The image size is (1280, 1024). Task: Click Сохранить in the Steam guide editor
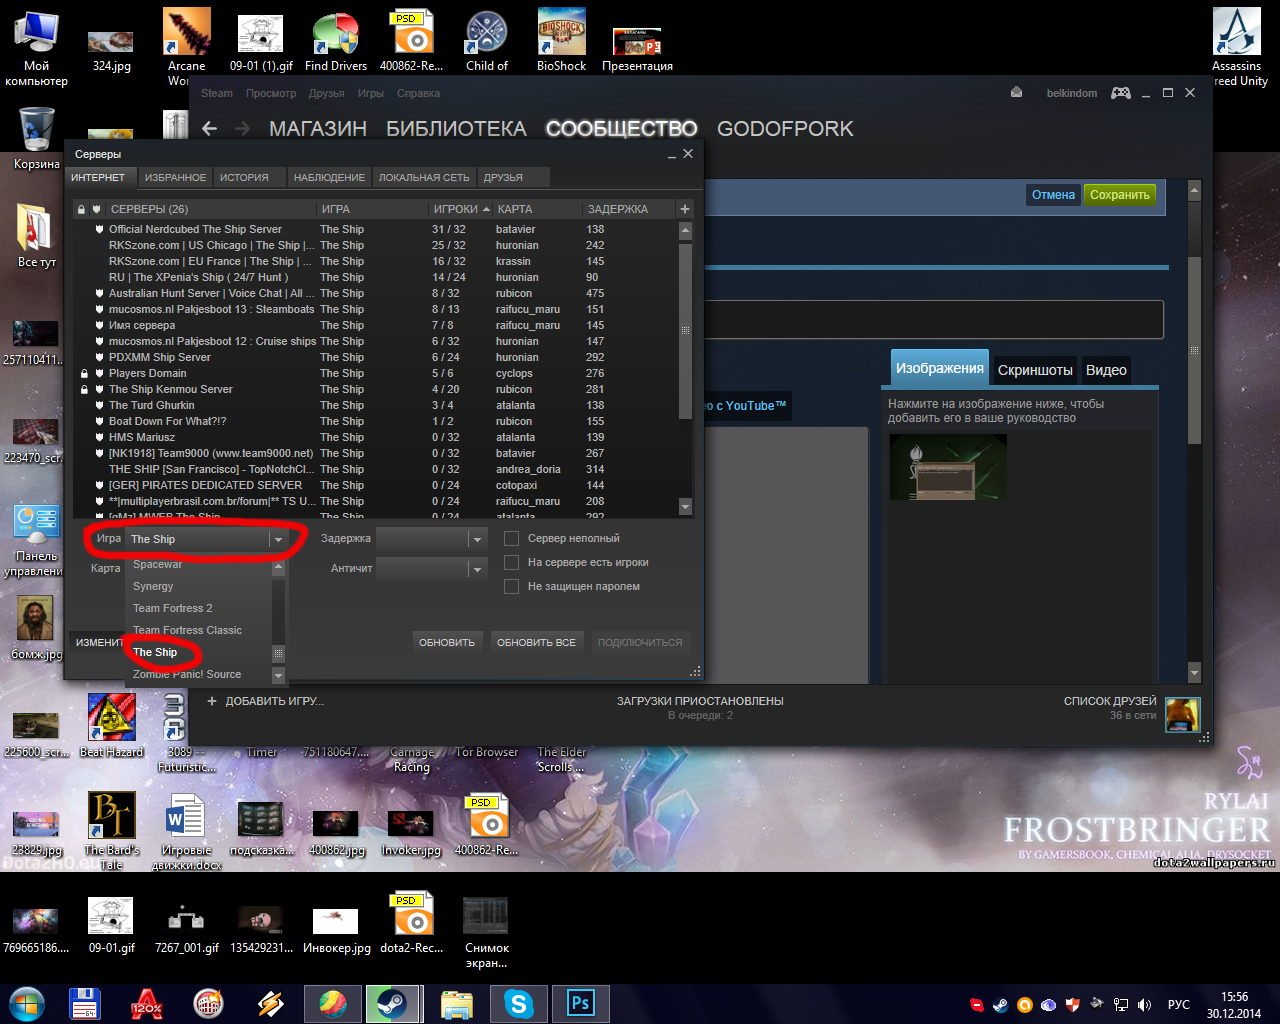tap(1119, 195)
